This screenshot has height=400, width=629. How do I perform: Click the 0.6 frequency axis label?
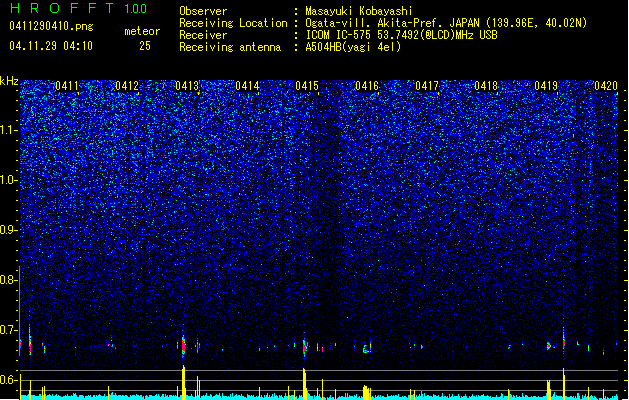8,380
